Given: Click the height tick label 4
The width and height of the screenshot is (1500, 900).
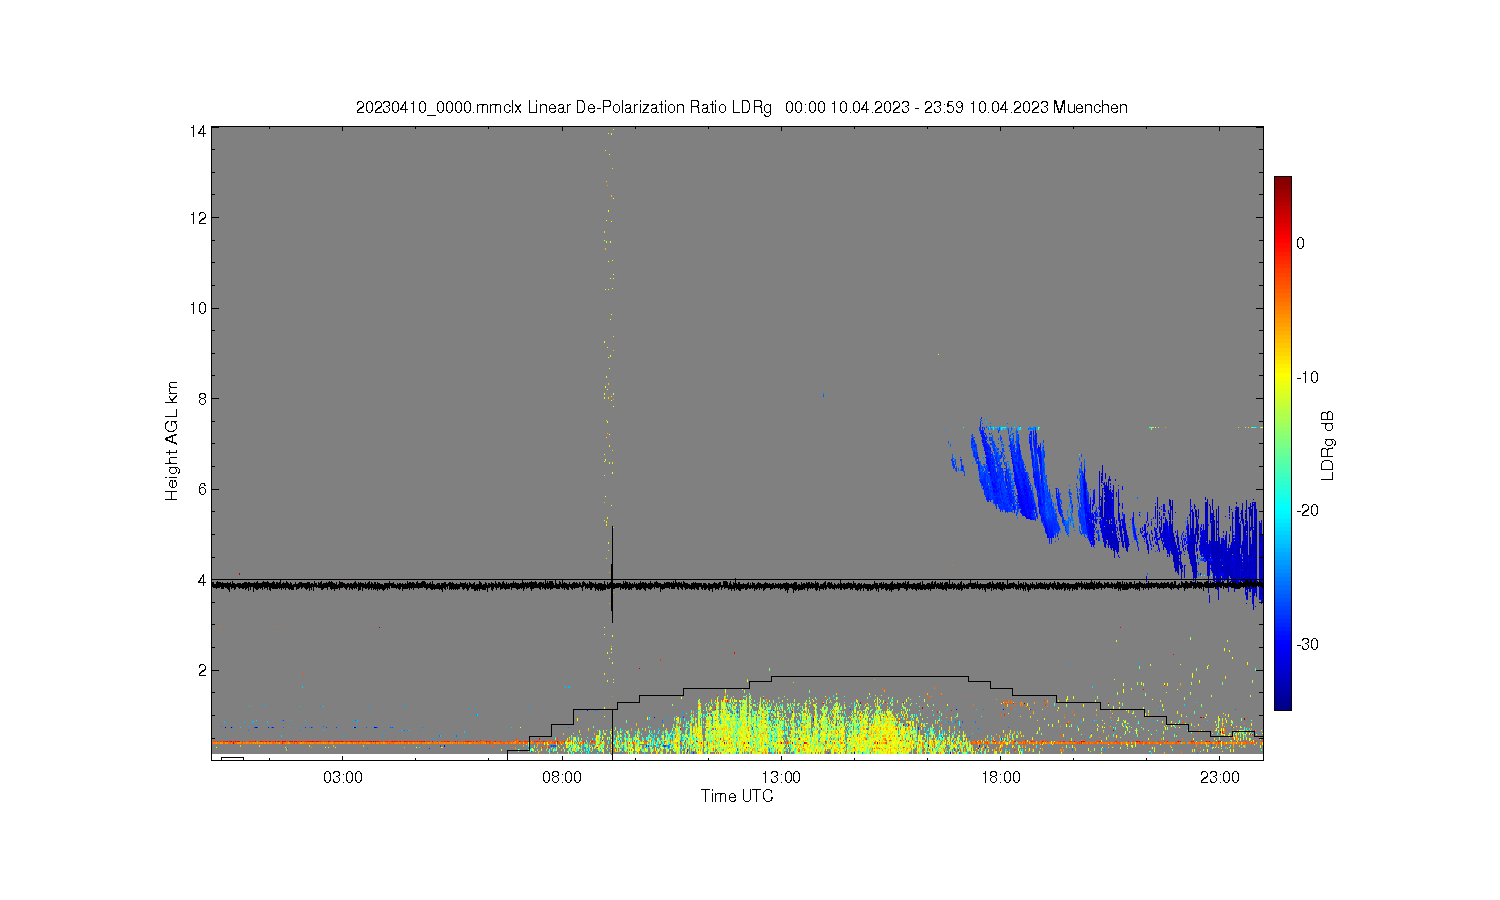Looking at the screenshot, I should coord(202,580).
